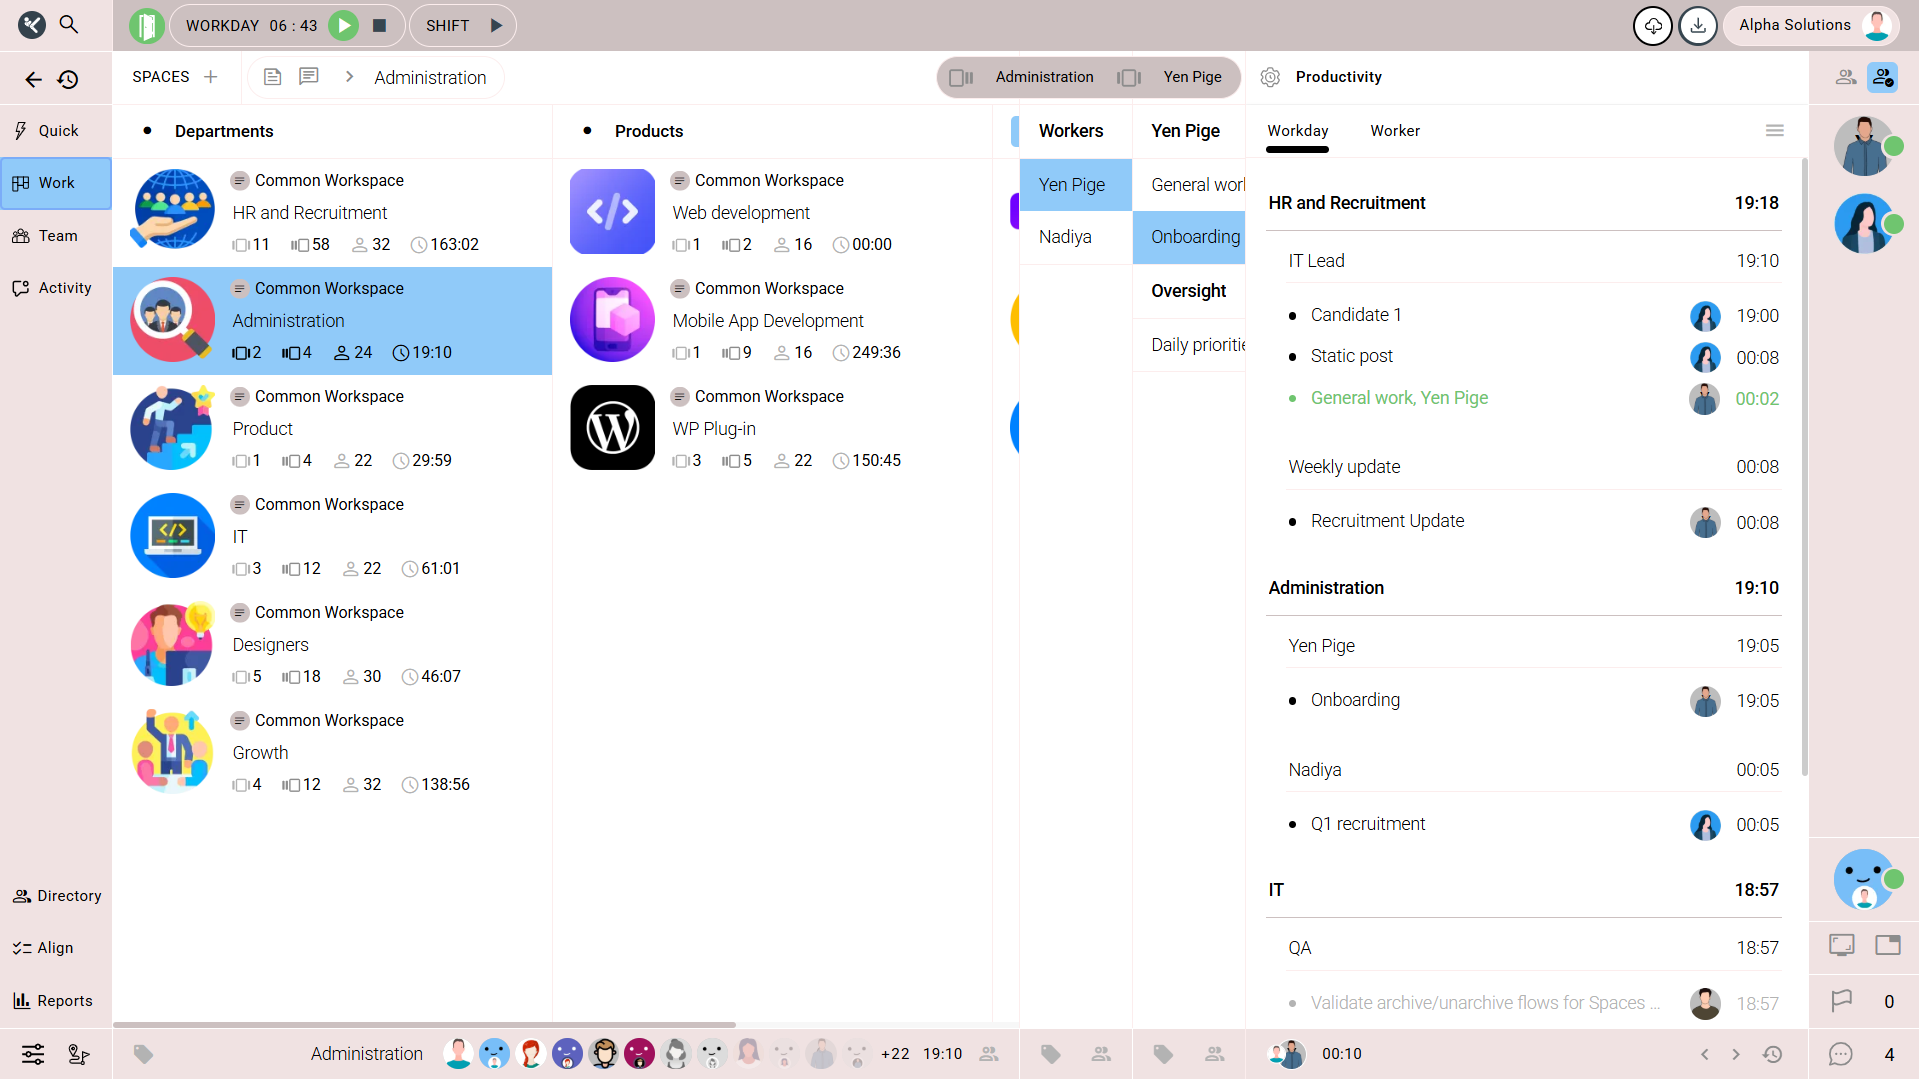Go to next page arrow in footer
Image resolution: width=1919 pixels, height=1079 pixels.
pos(1736,1054)
